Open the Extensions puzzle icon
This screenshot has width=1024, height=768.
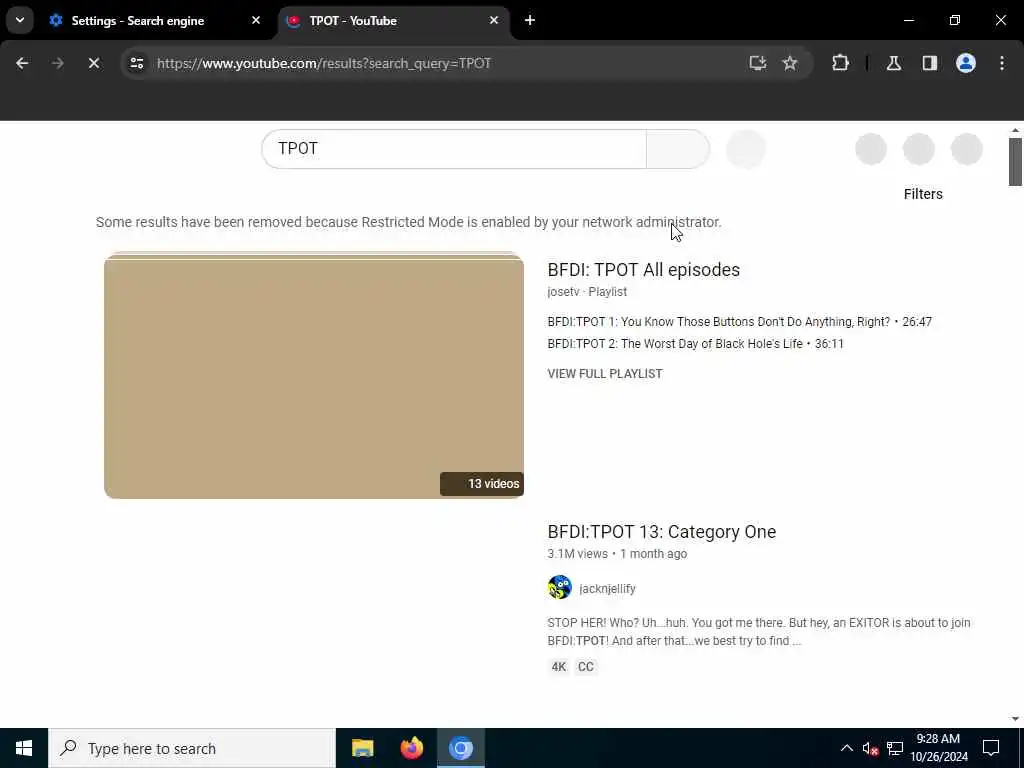[x=840, y=63]
